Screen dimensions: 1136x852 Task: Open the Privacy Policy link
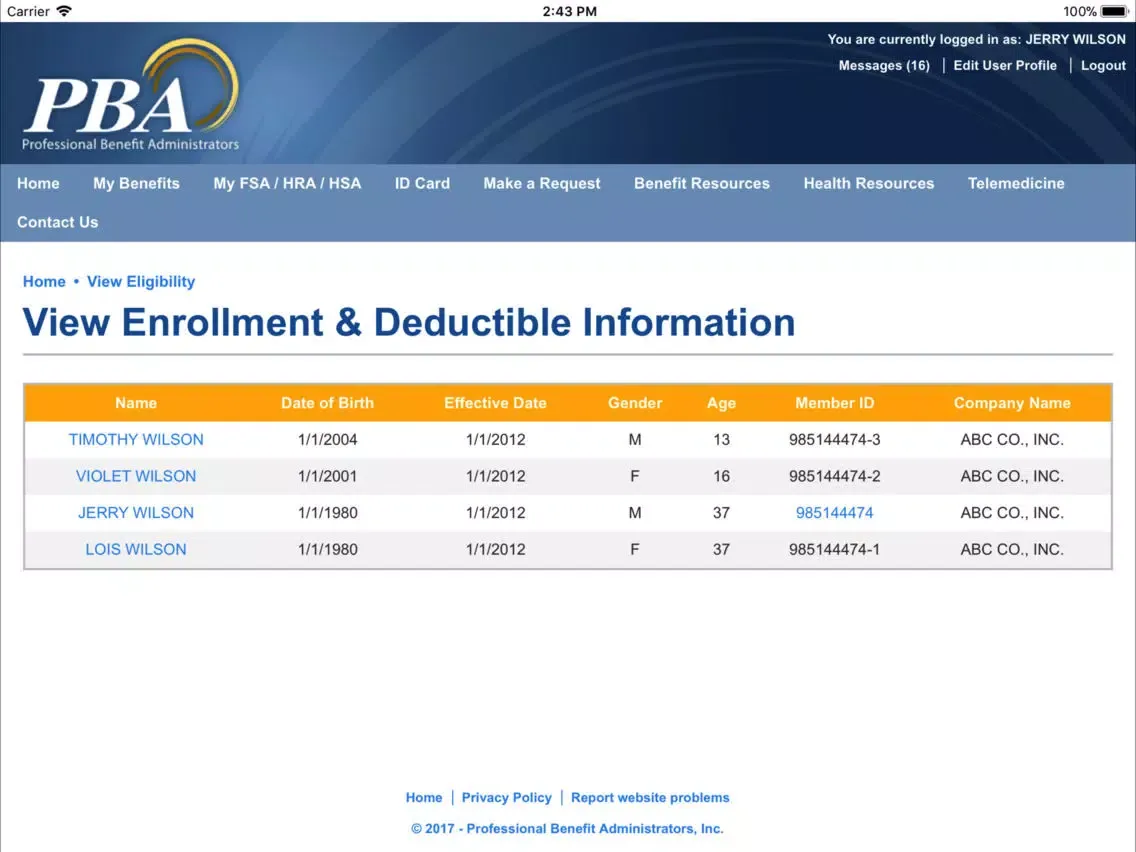(x=506, y=798)
